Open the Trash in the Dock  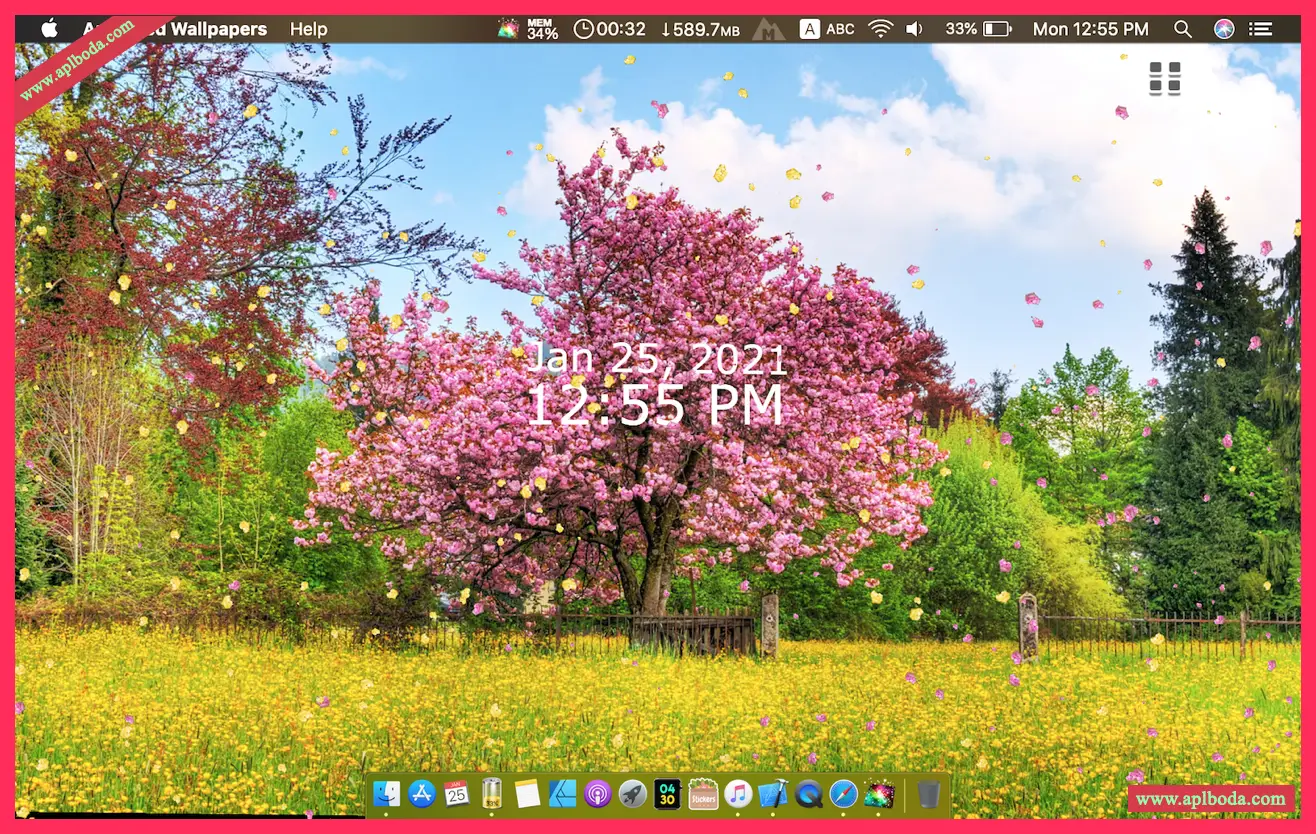click(x=928, y=794)
